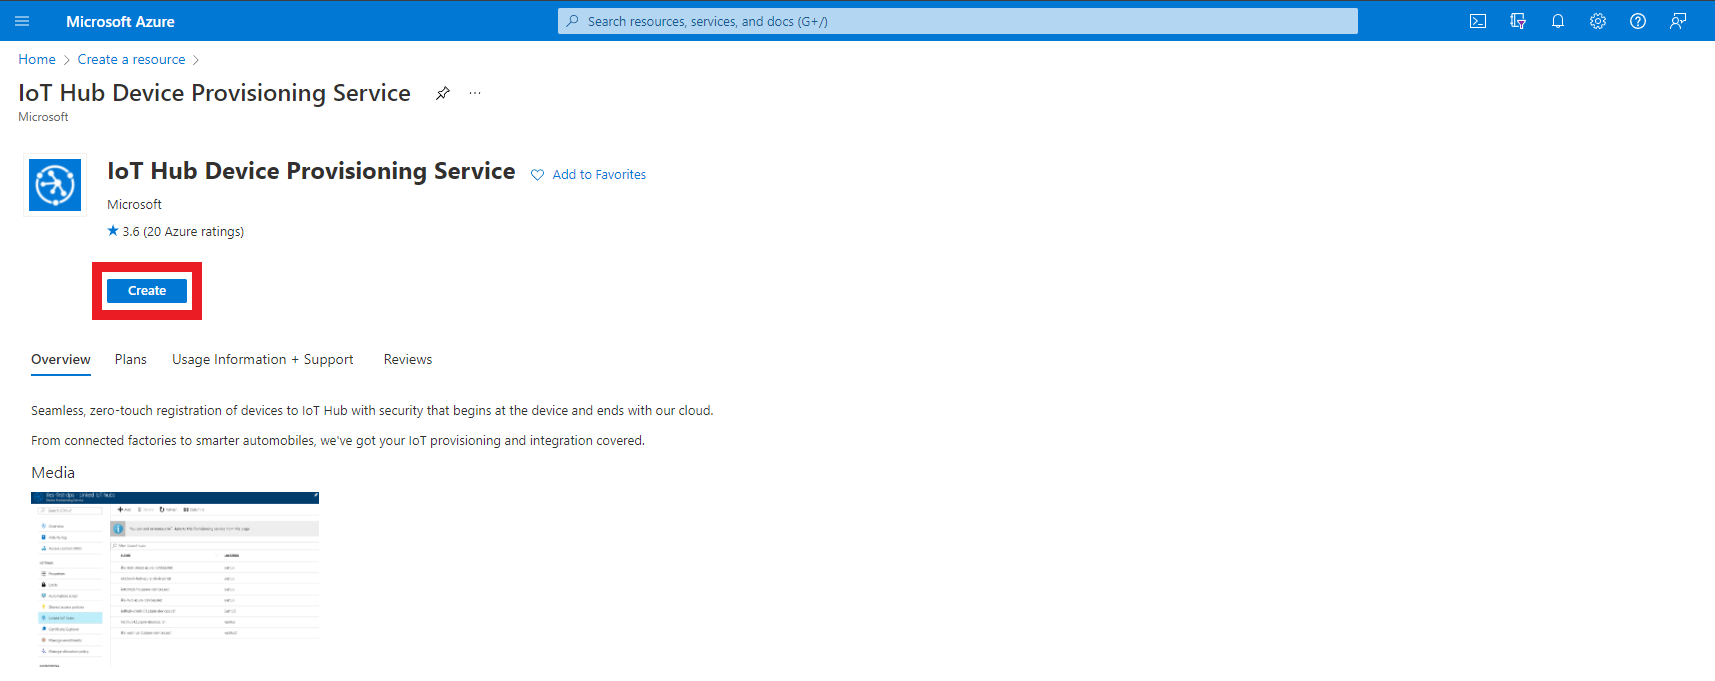
Task: Open the Azure portal hamburger menu
Action: (22, 21)
